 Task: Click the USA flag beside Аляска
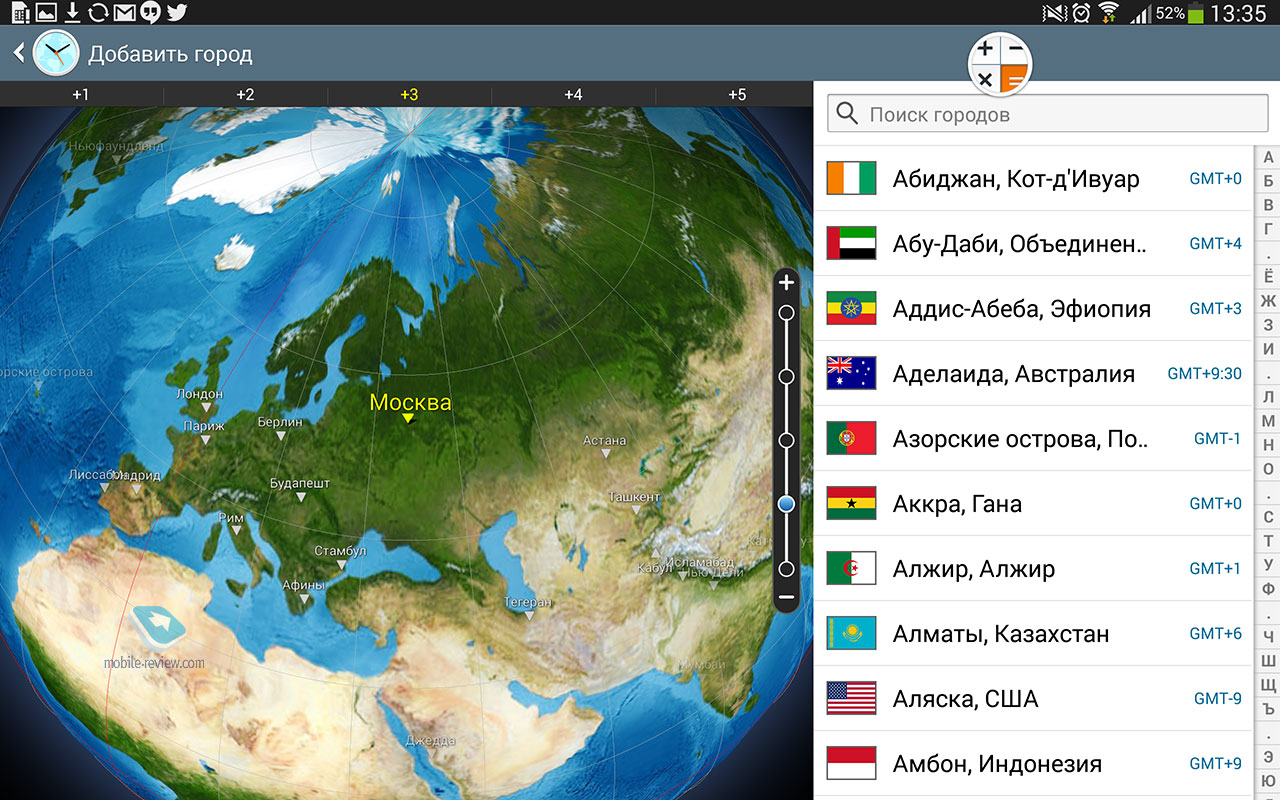pyautogui.click(x=851, y=698)
